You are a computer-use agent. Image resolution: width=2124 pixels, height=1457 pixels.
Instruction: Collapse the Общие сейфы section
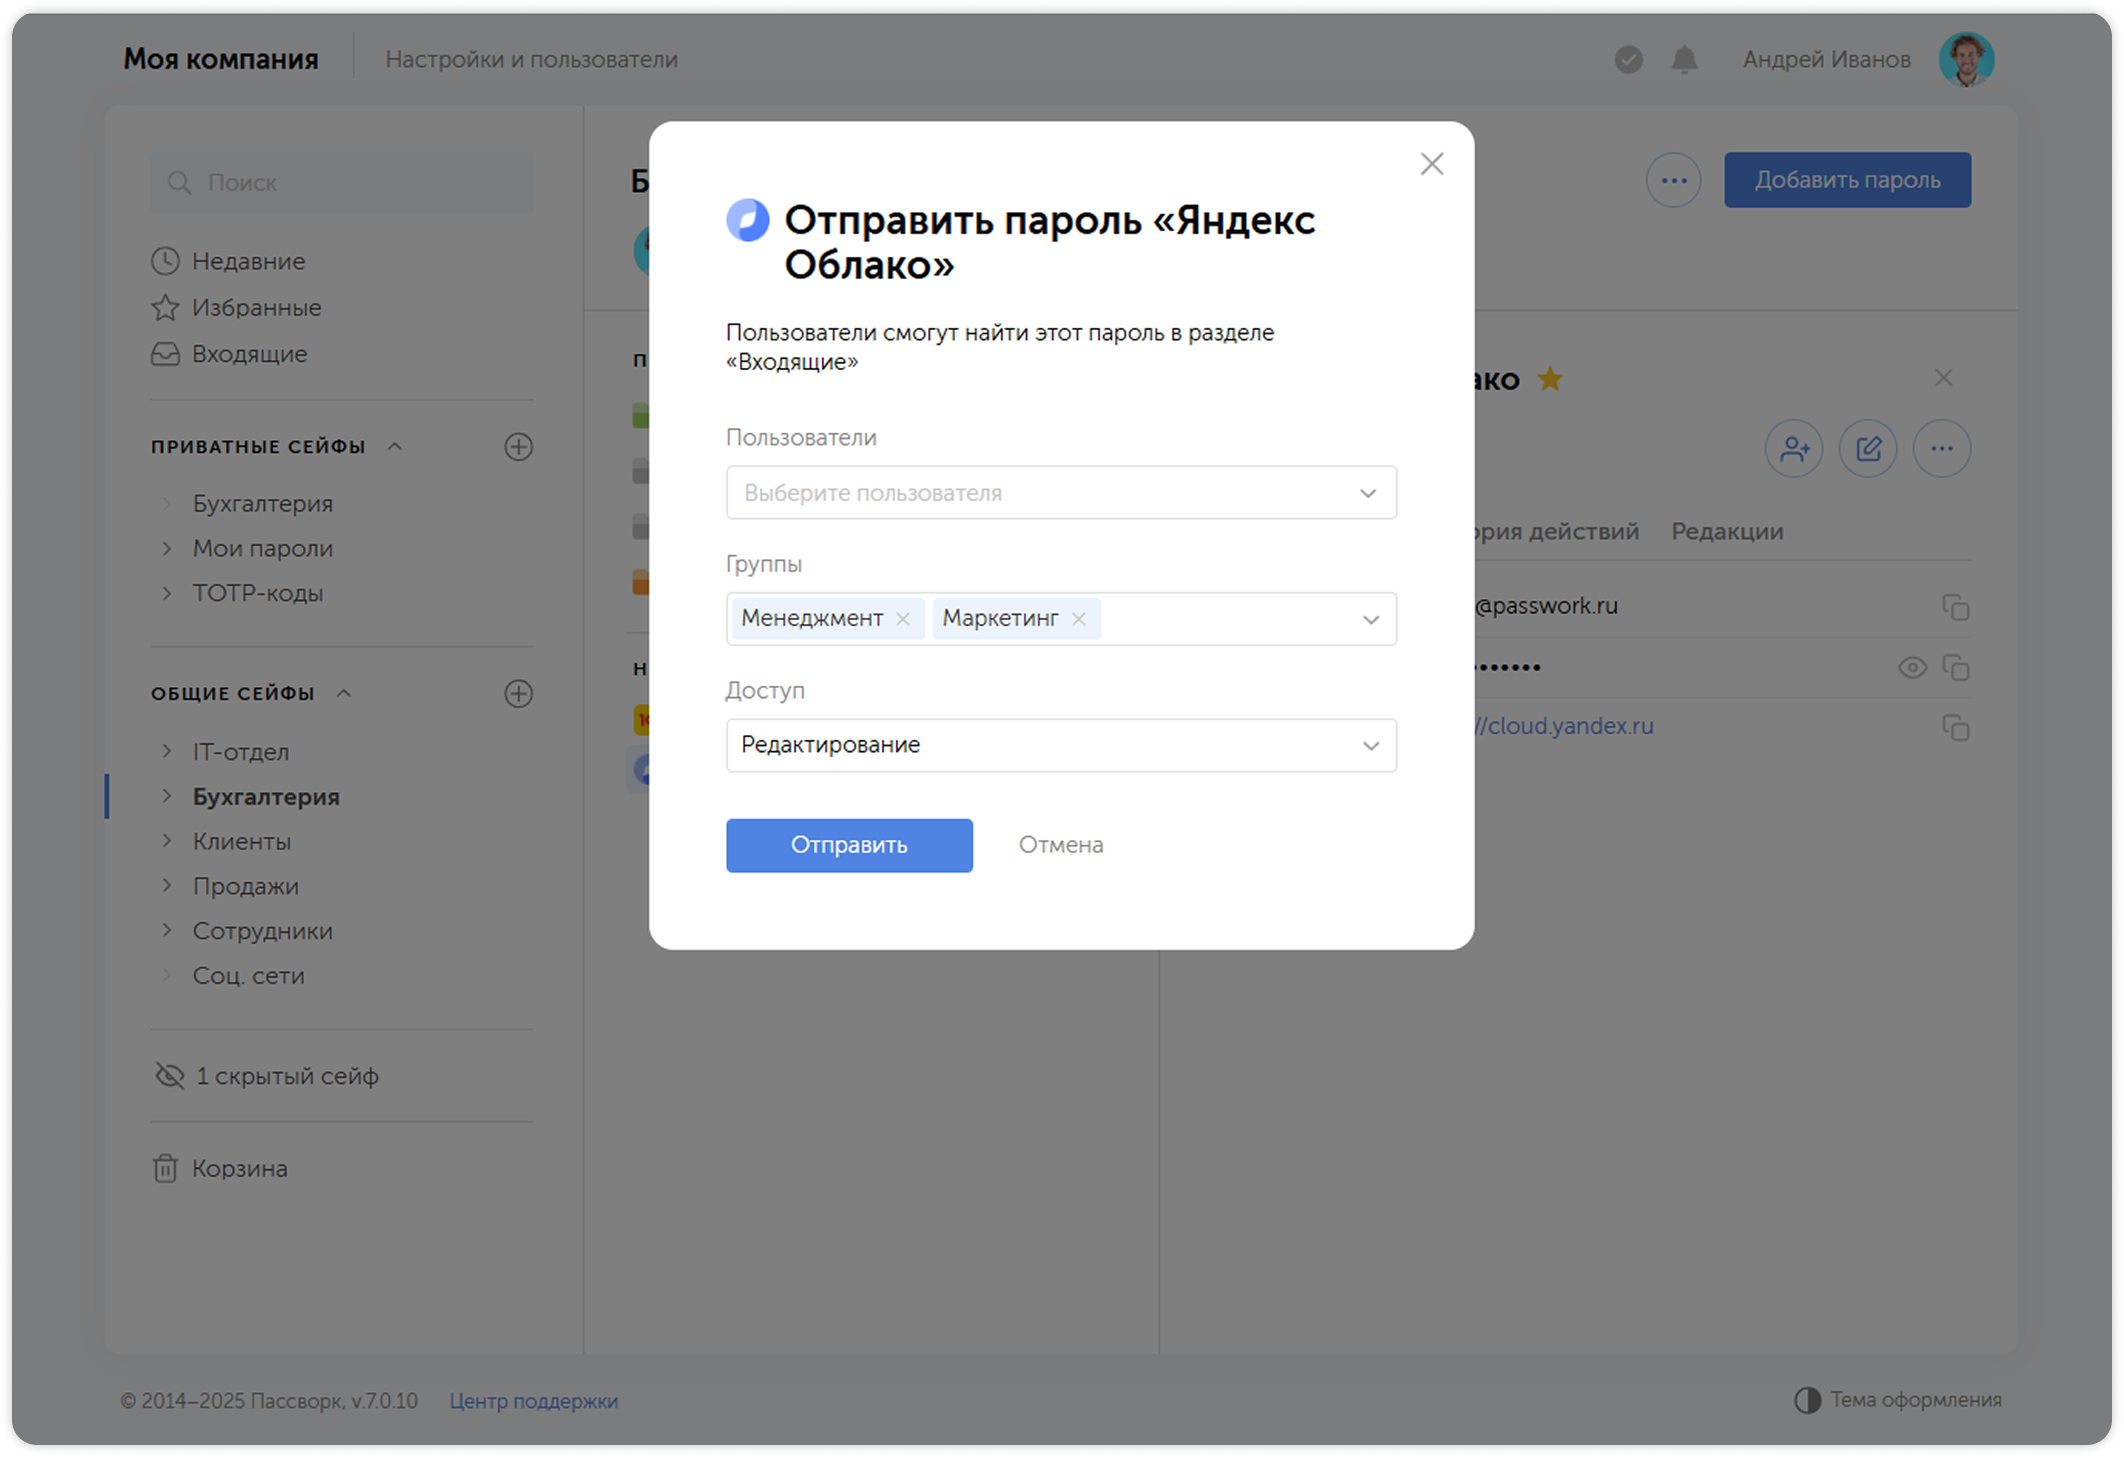344,693
